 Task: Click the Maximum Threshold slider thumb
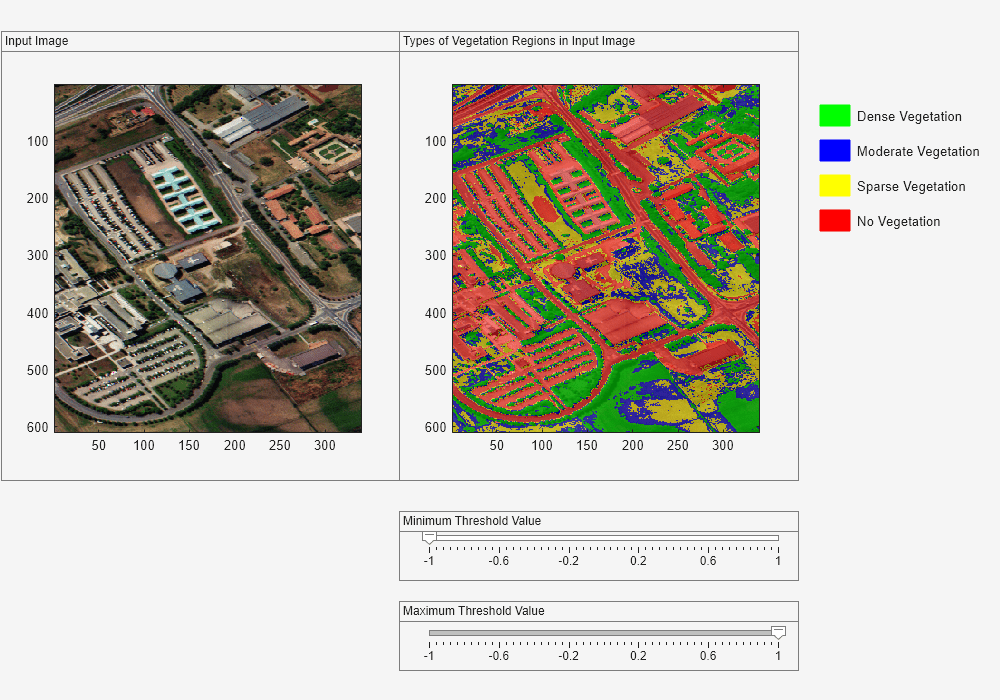coord(778,632)
